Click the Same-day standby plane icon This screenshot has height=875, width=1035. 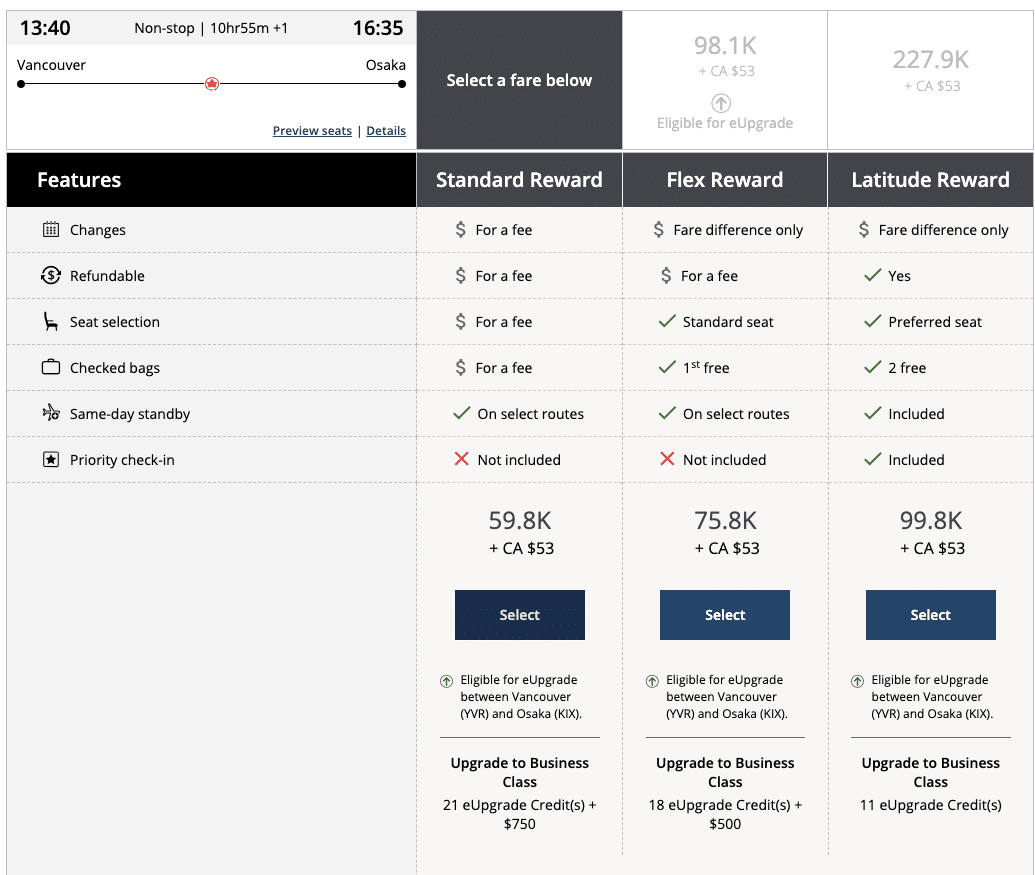(x=51, y=414)
